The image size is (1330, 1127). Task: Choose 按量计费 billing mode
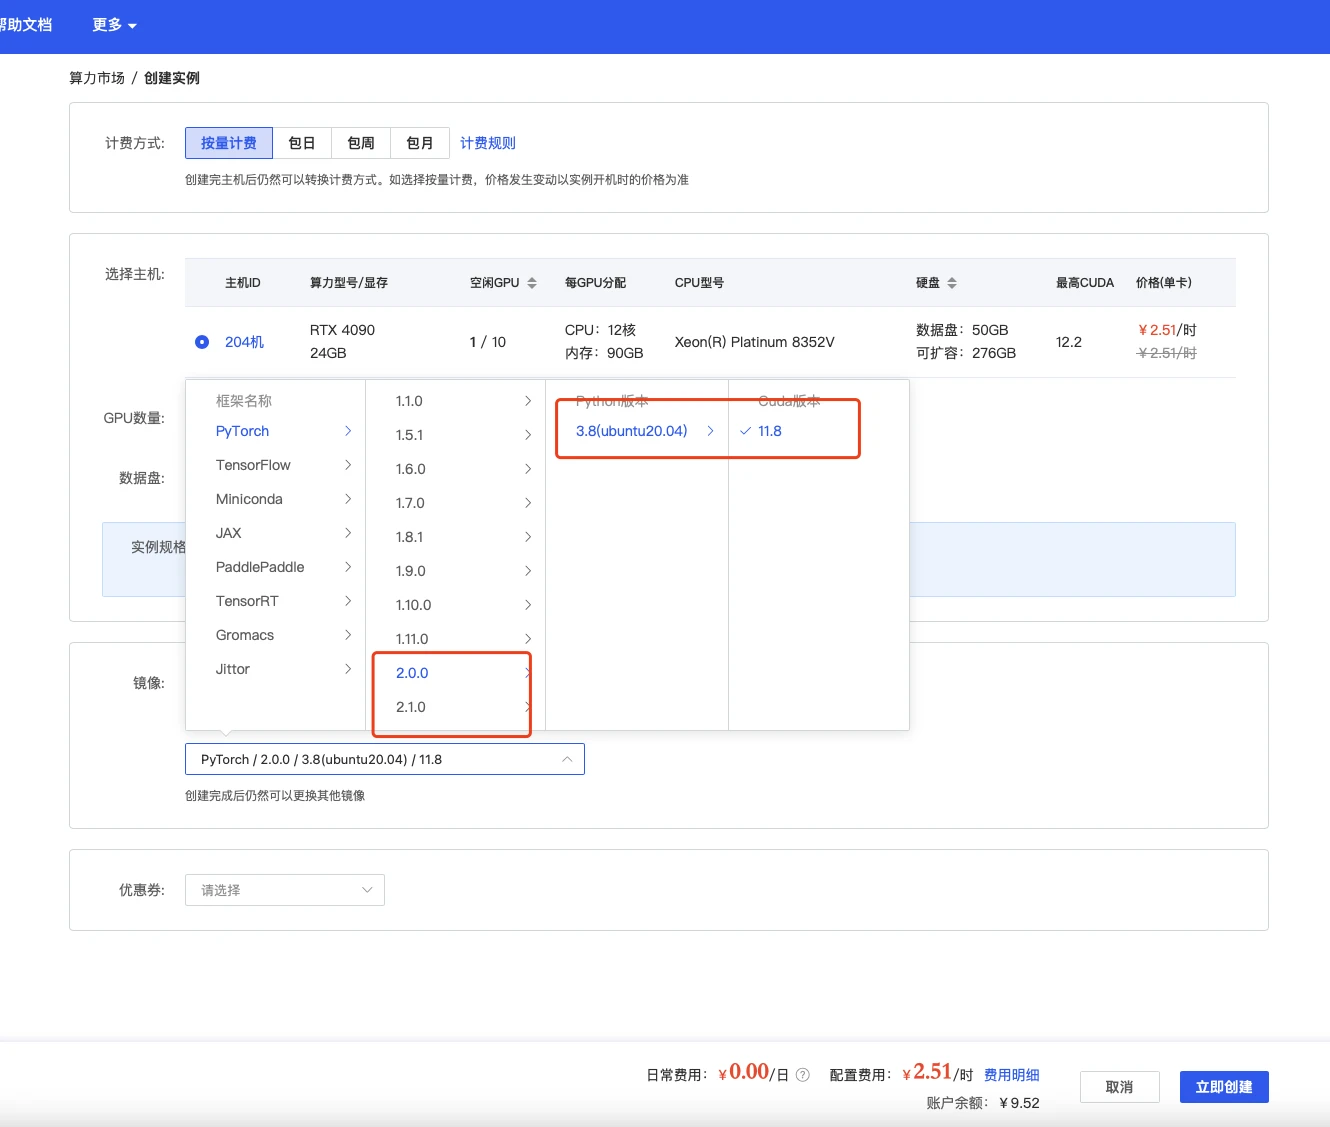click(x=229, y=143)
